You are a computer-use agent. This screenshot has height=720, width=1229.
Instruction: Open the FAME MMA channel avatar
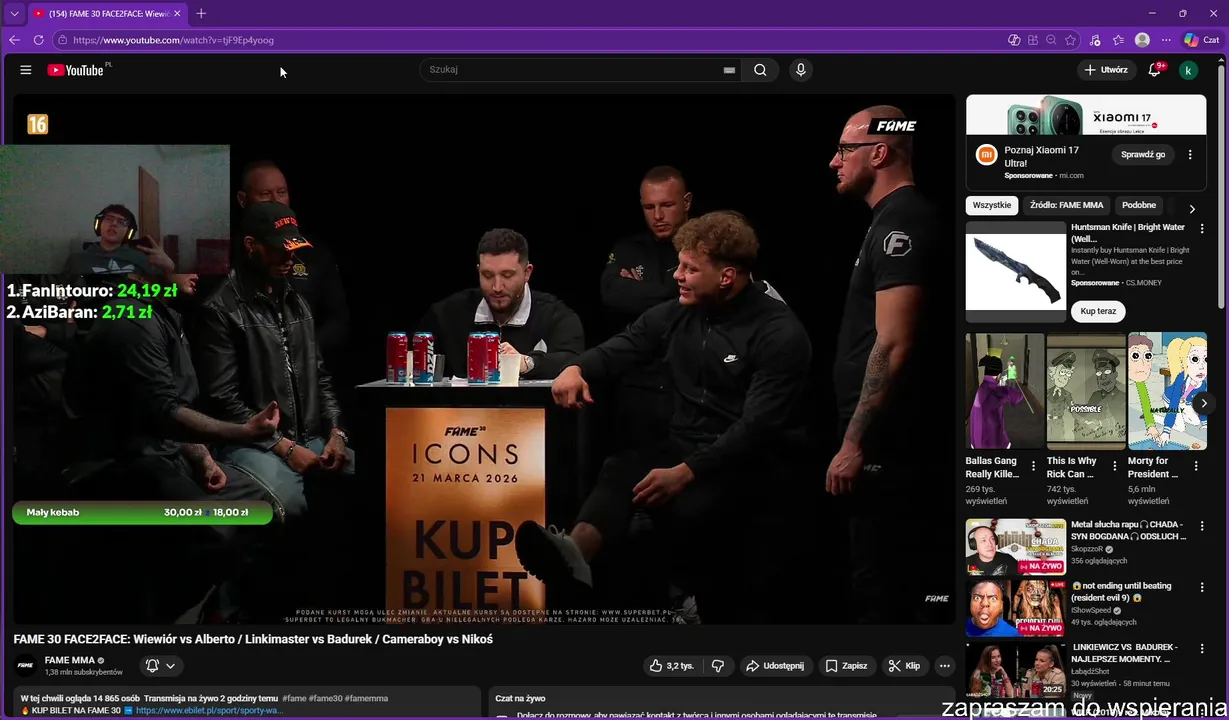[26, 665]
